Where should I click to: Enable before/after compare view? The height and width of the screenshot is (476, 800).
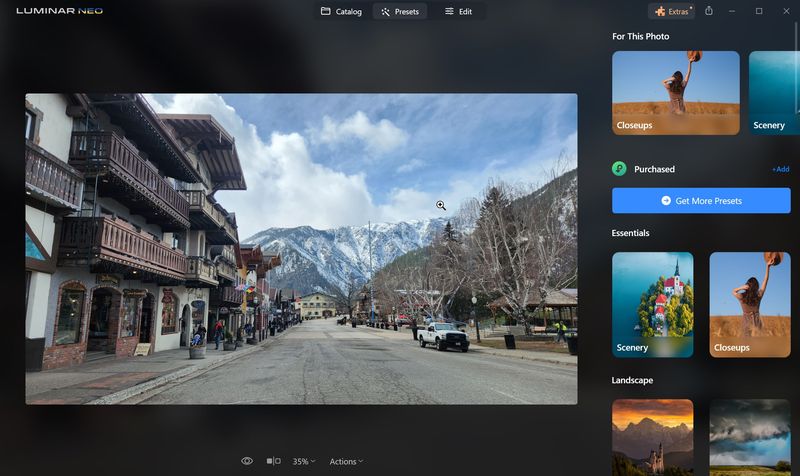273,461
